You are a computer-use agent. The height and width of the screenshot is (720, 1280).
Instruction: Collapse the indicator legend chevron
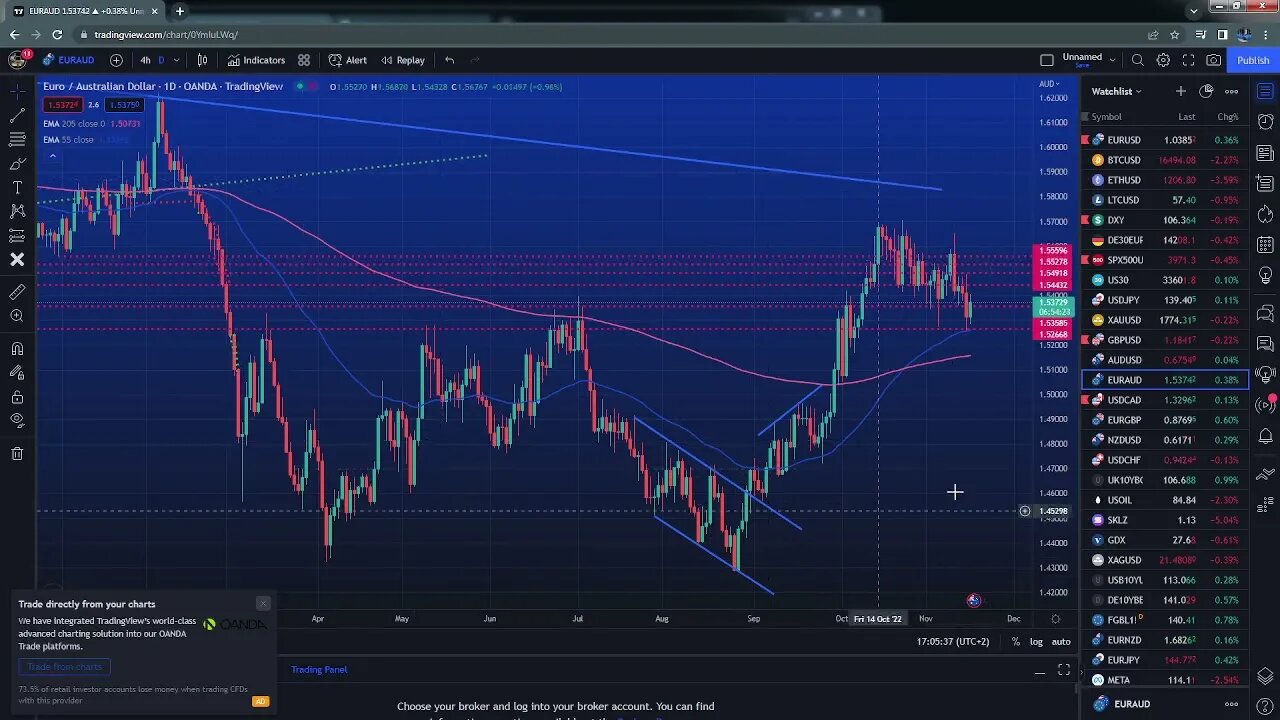pos(52,155)
